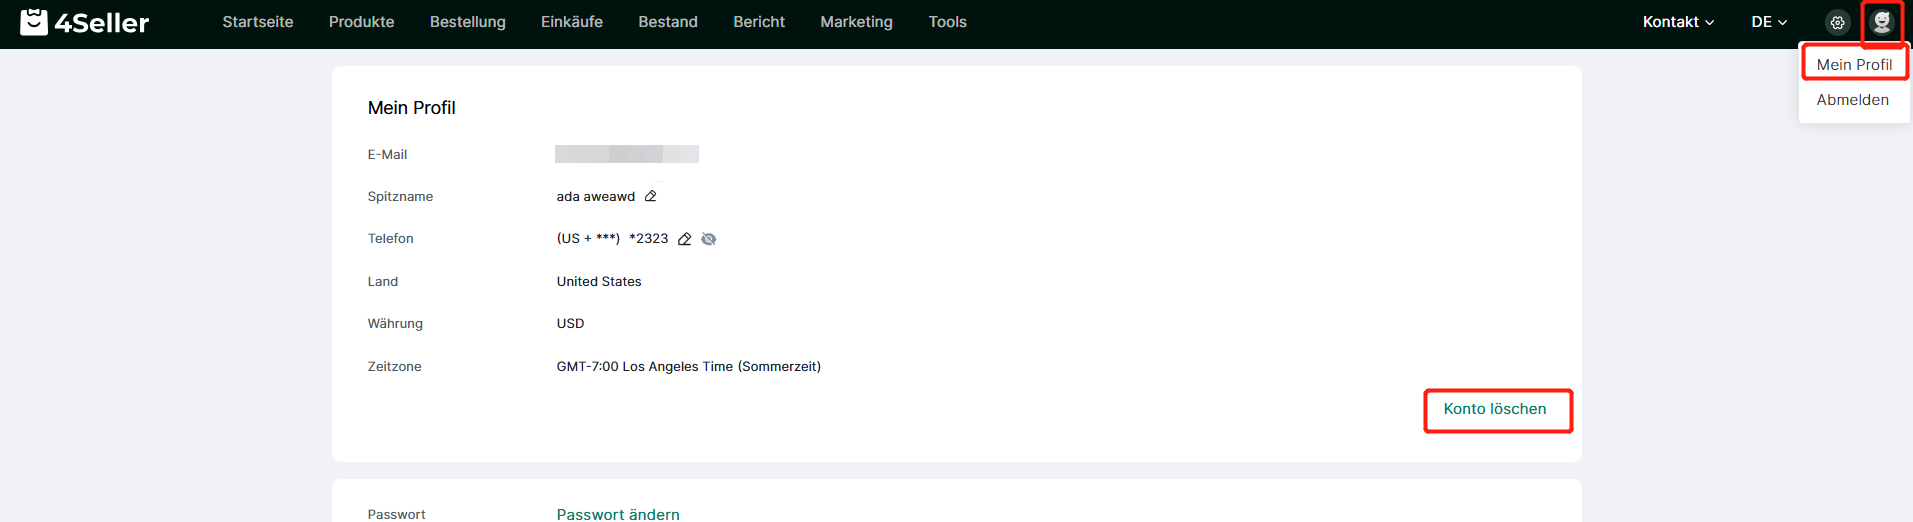Click the masked phone number *2323
This screenshot has width=1913, height=522.
[x=649, y=239]
